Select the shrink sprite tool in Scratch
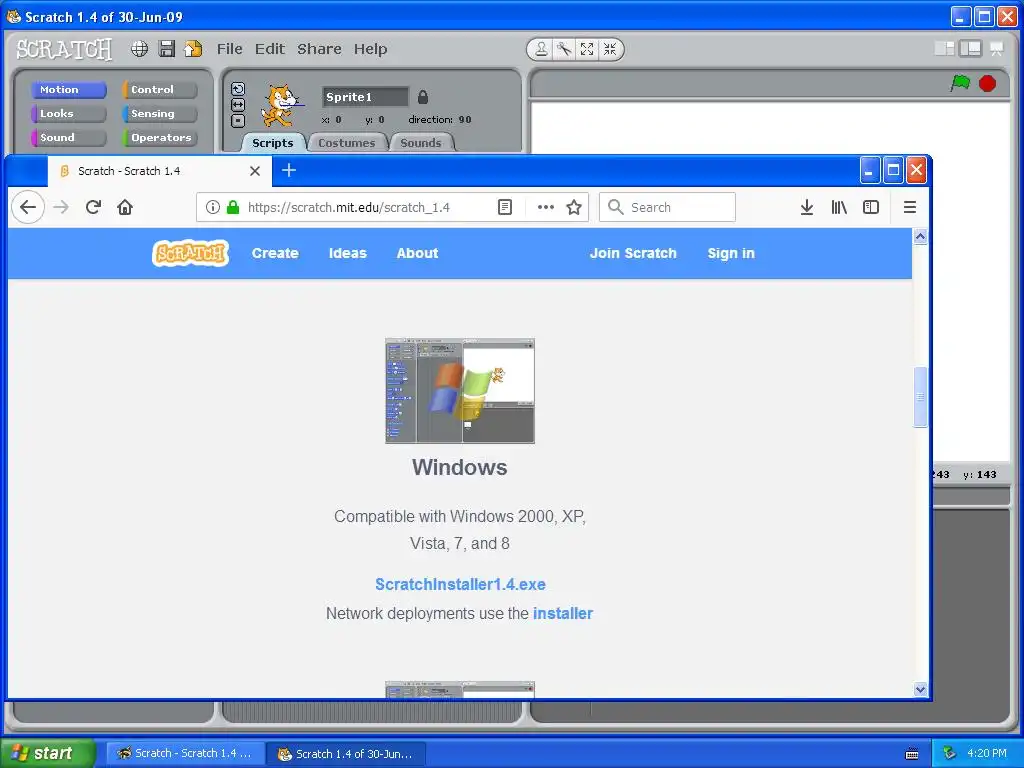The width and height of the screenshot is (1024, 768). click(610, 49)
